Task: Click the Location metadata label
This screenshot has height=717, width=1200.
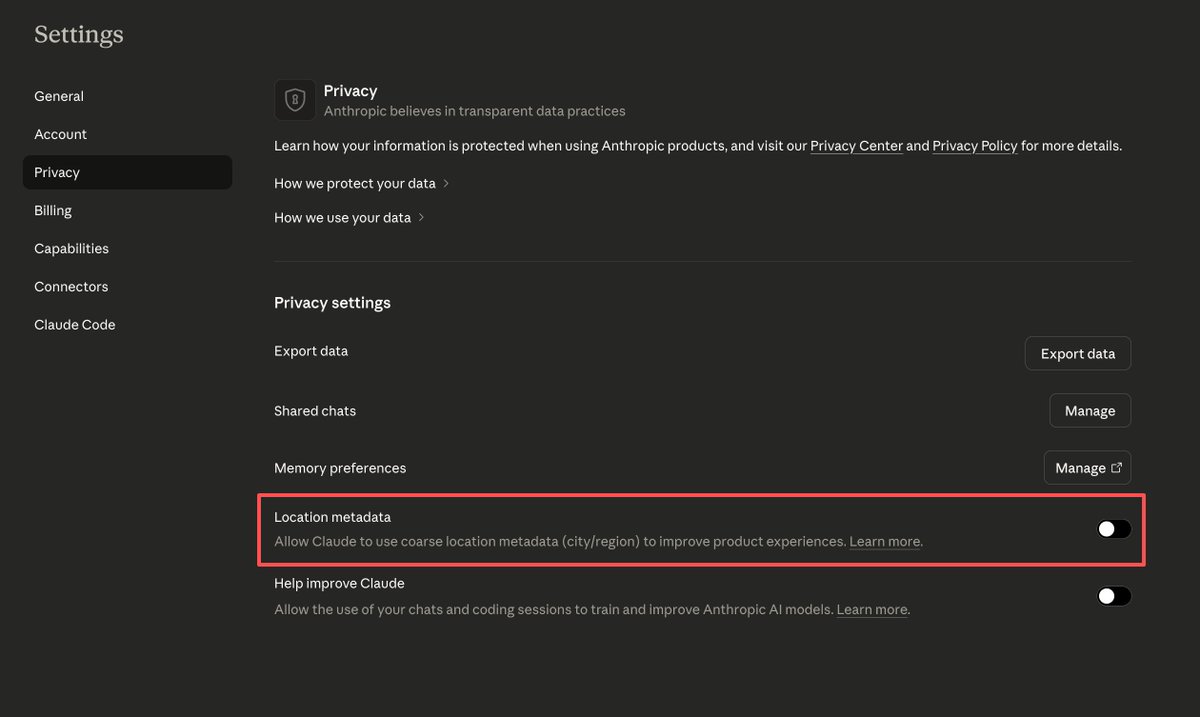Action: [x=332, y=517]
